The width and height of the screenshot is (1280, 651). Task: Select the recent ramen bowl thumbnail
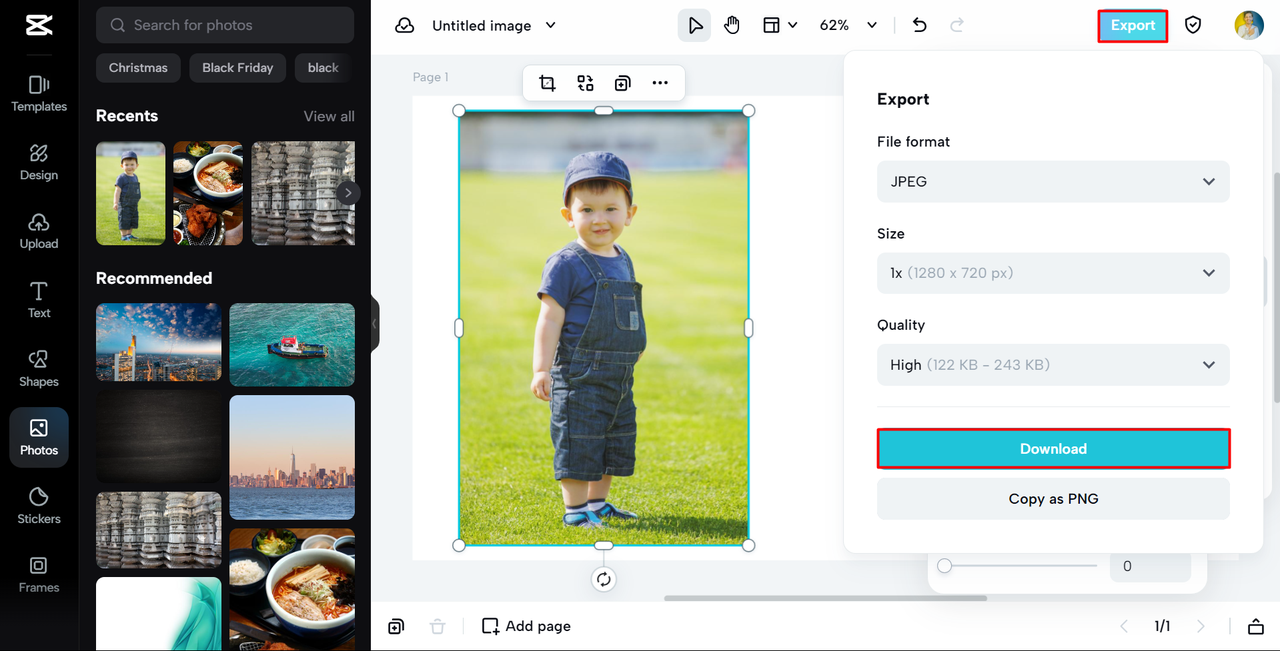[208, 193]
